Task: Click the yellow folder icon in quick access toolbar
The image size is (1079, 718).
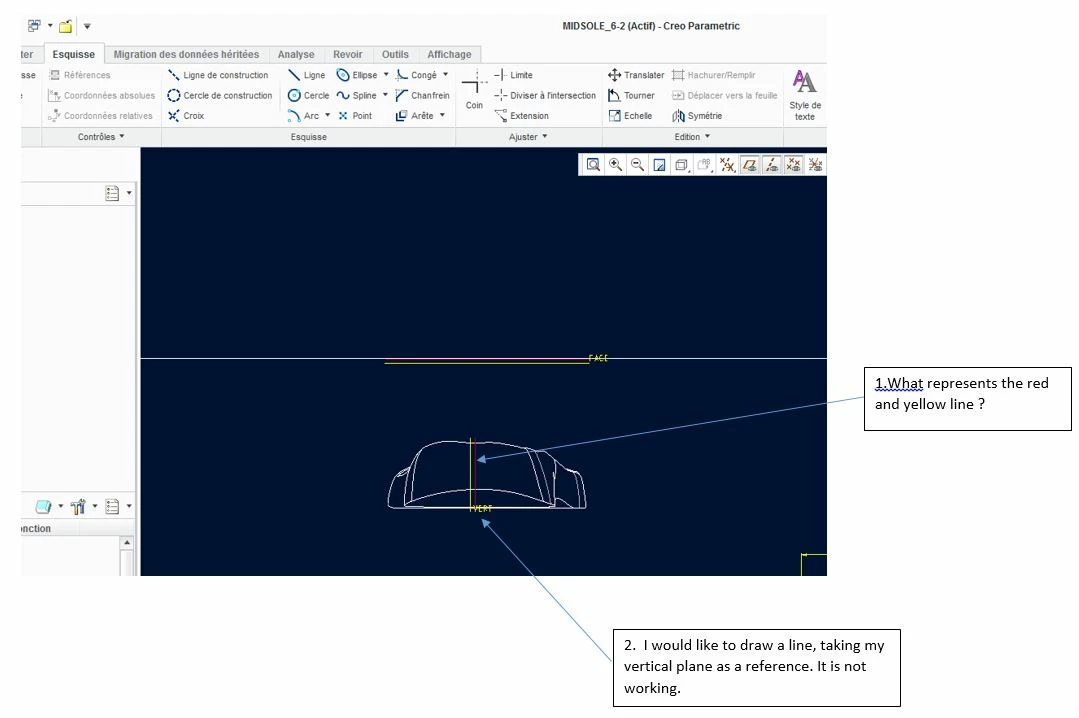Action: (x=65, y=27)
